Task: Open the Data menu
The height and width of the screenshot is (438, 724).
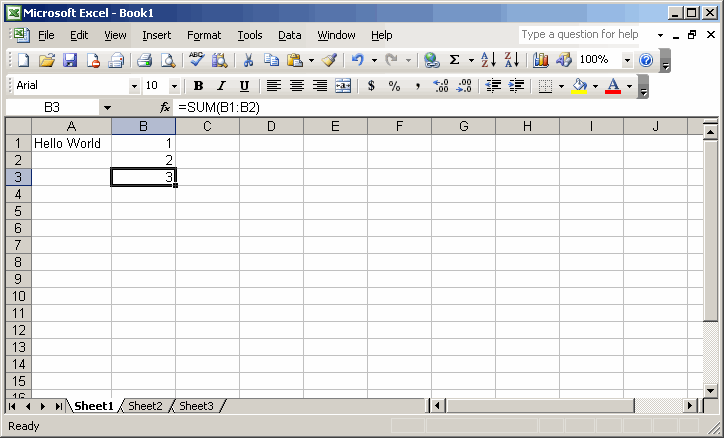Action: click(x=290, y=35)
